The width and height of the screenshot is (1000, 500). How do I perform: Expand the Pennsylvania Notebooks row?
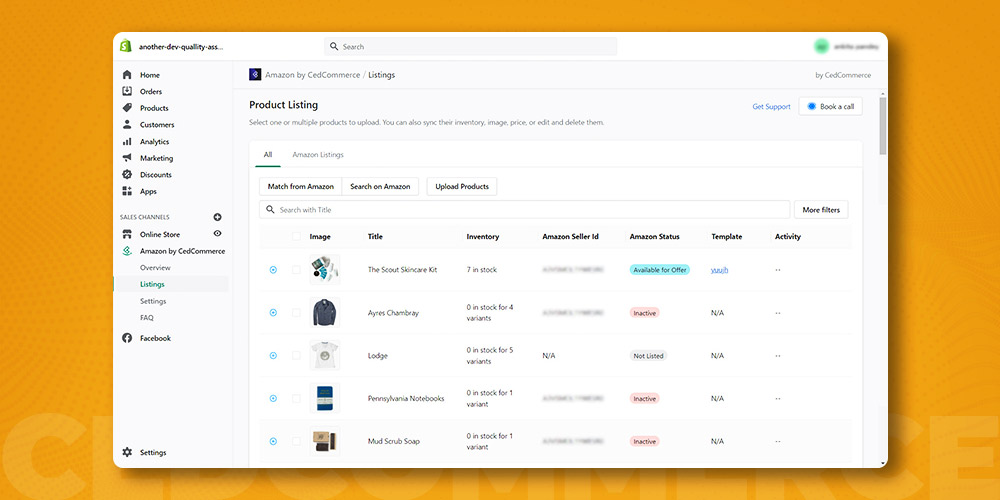point(273,398)
